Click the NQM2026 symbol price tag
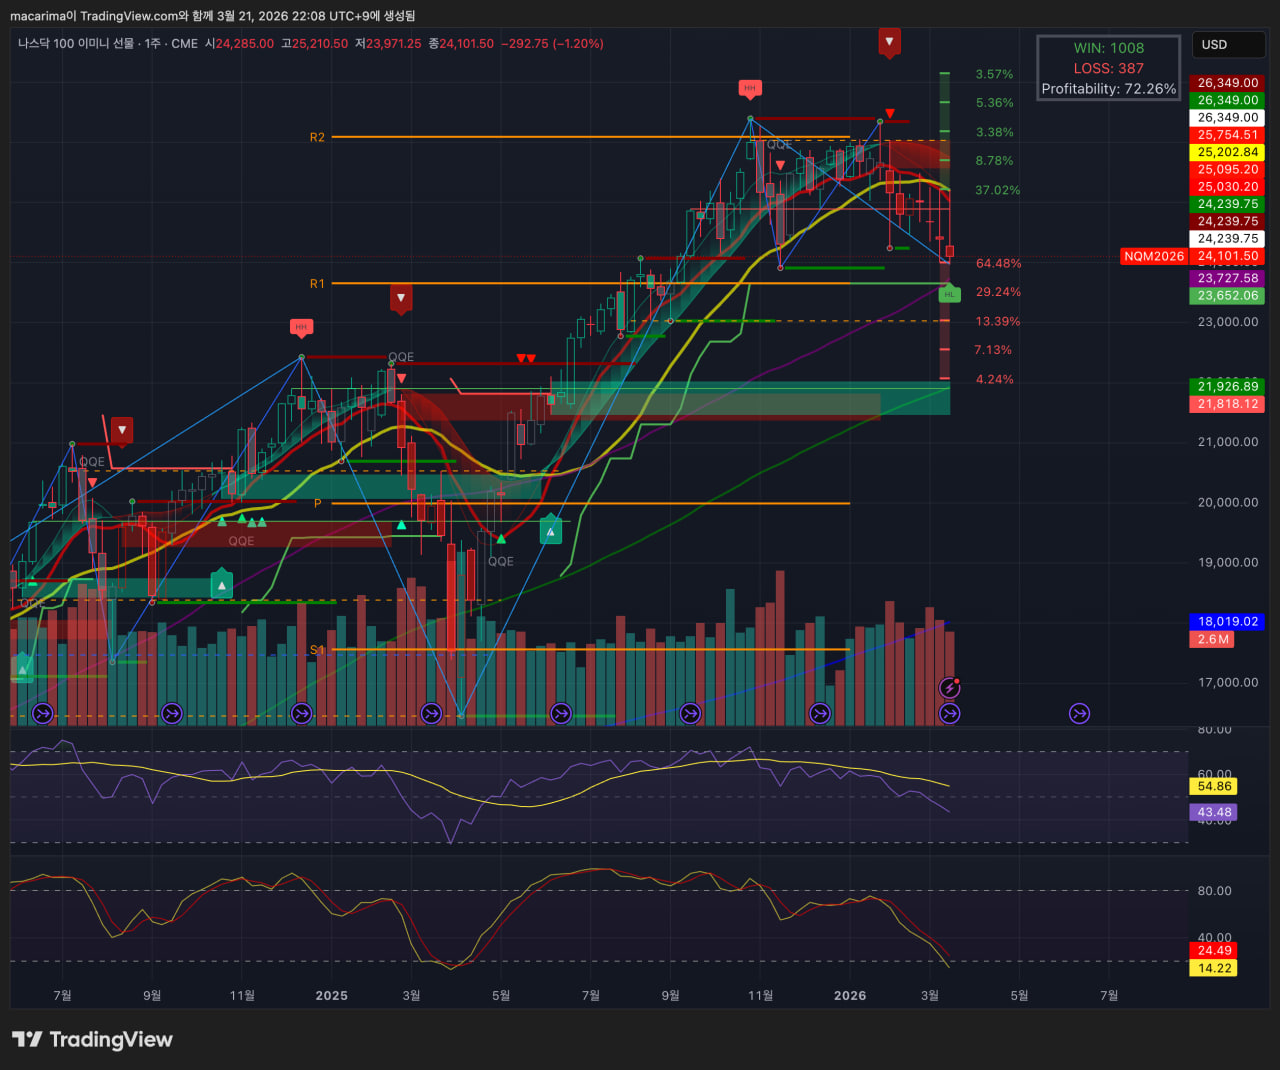This screenshot has height=1070, width=1280. pyautogui.click(x=1153, y=257)
